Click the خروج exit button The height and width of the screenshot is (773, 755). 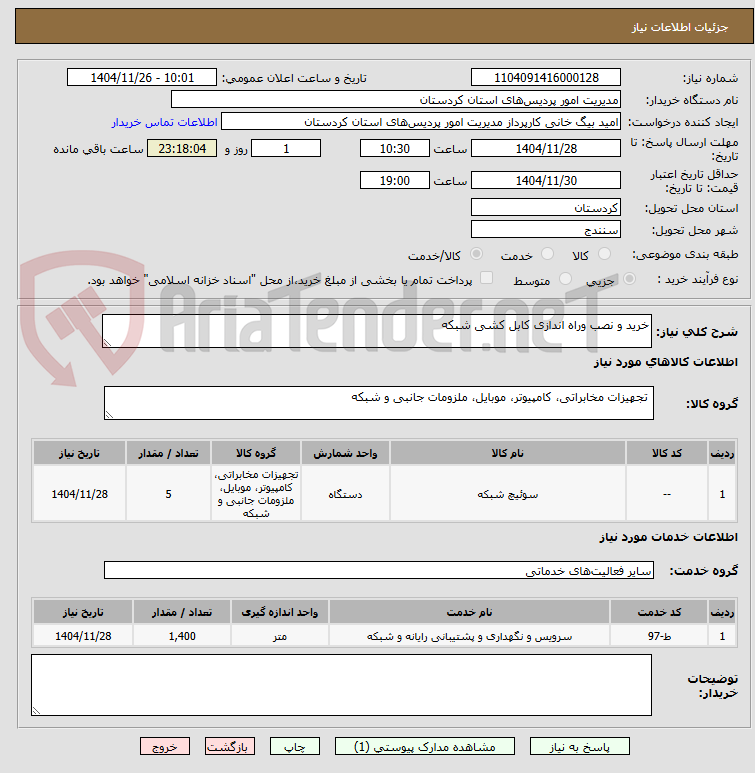click(x=165, y=746)
